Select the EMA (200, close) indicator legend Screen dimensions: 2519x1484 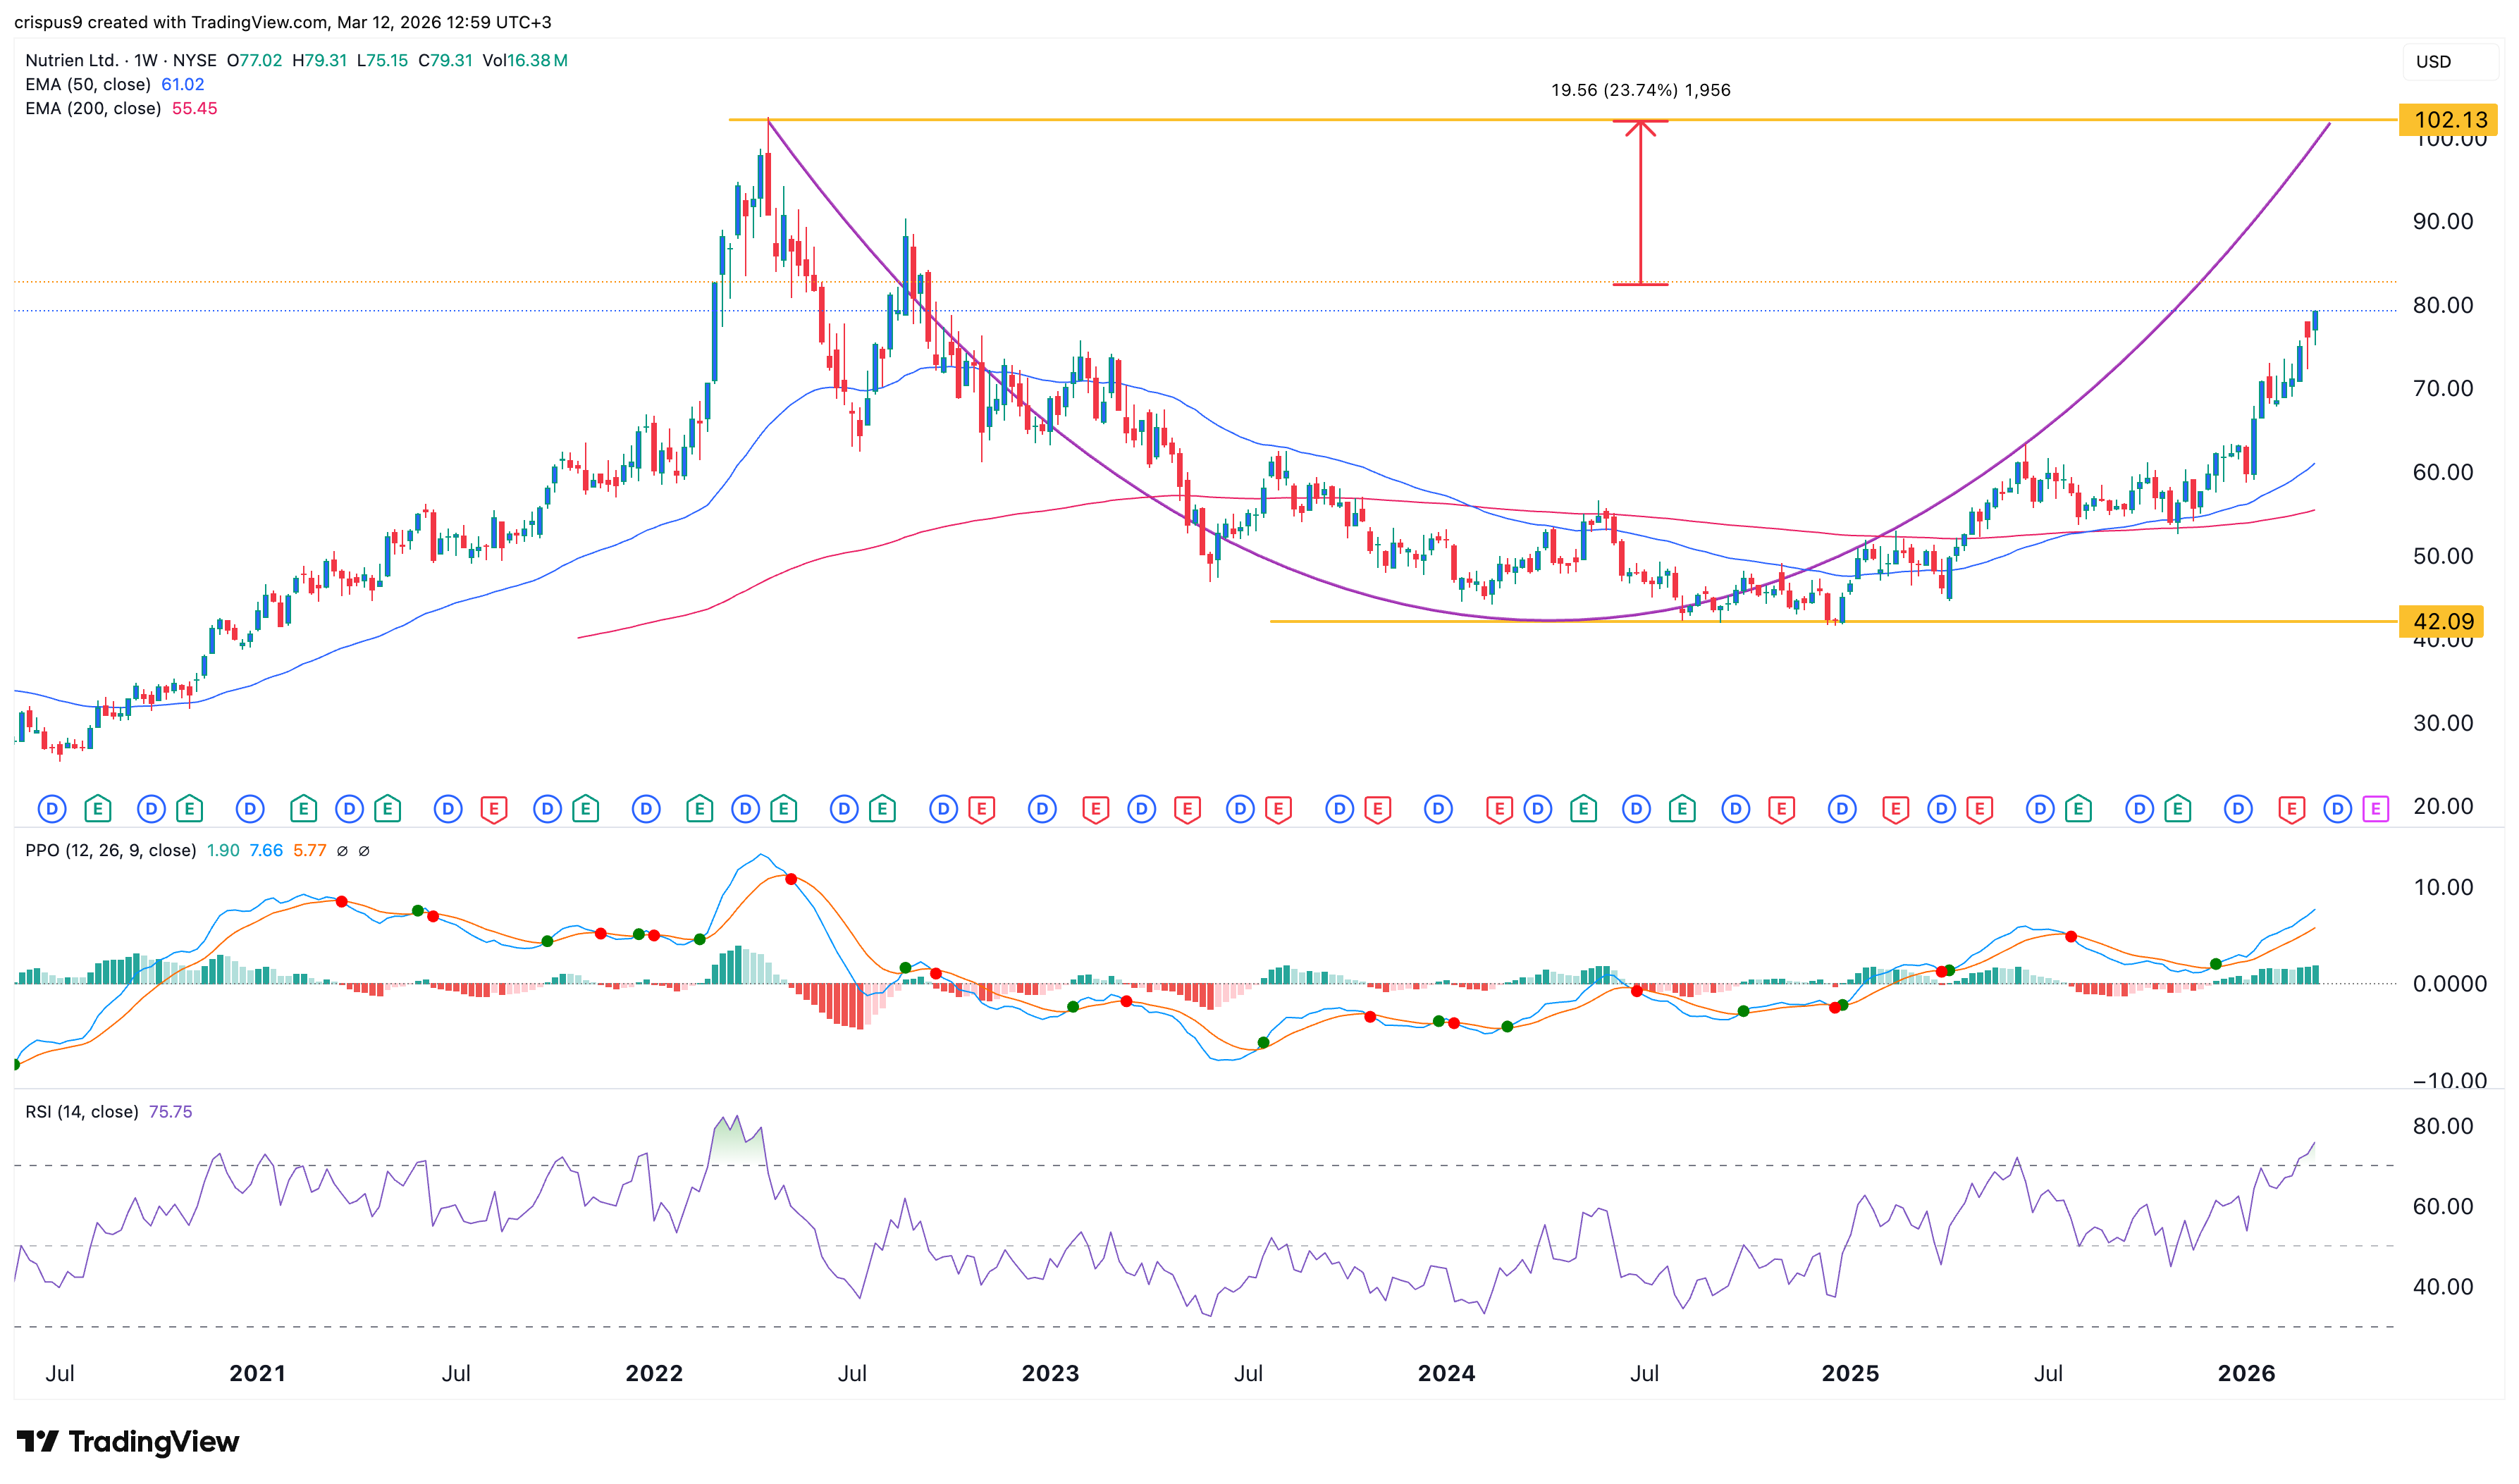click(x=93, y=109)
